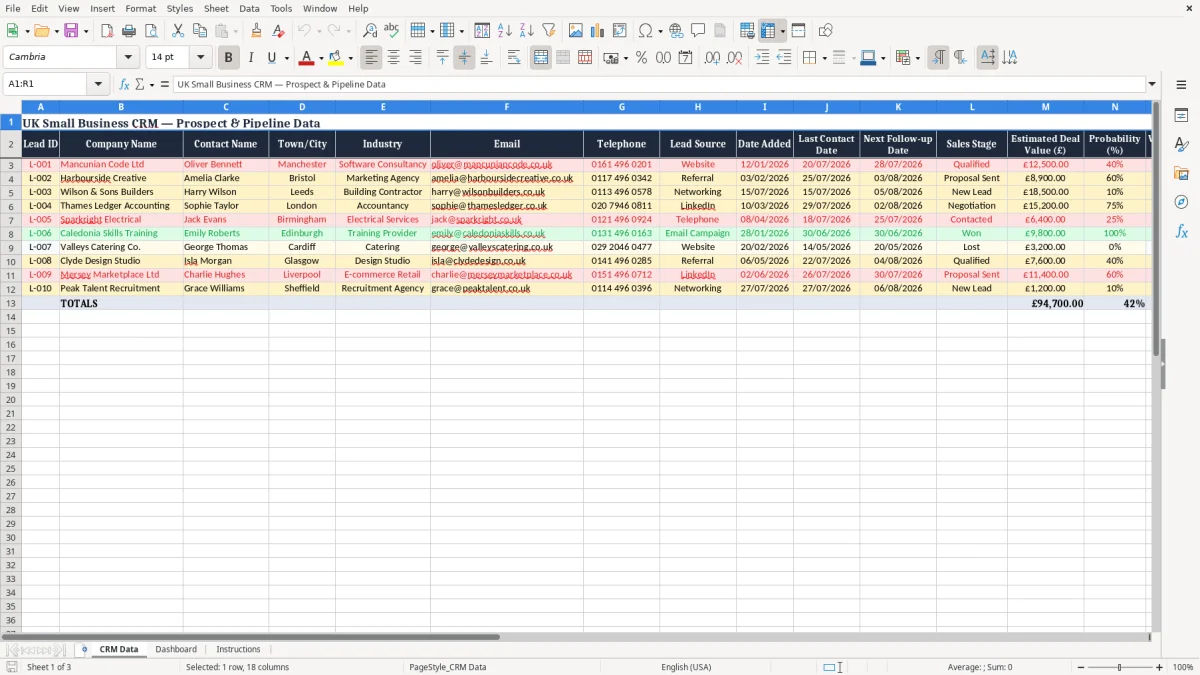
Task: Toggle Freeze Rows and Columns
Action: 768,31
